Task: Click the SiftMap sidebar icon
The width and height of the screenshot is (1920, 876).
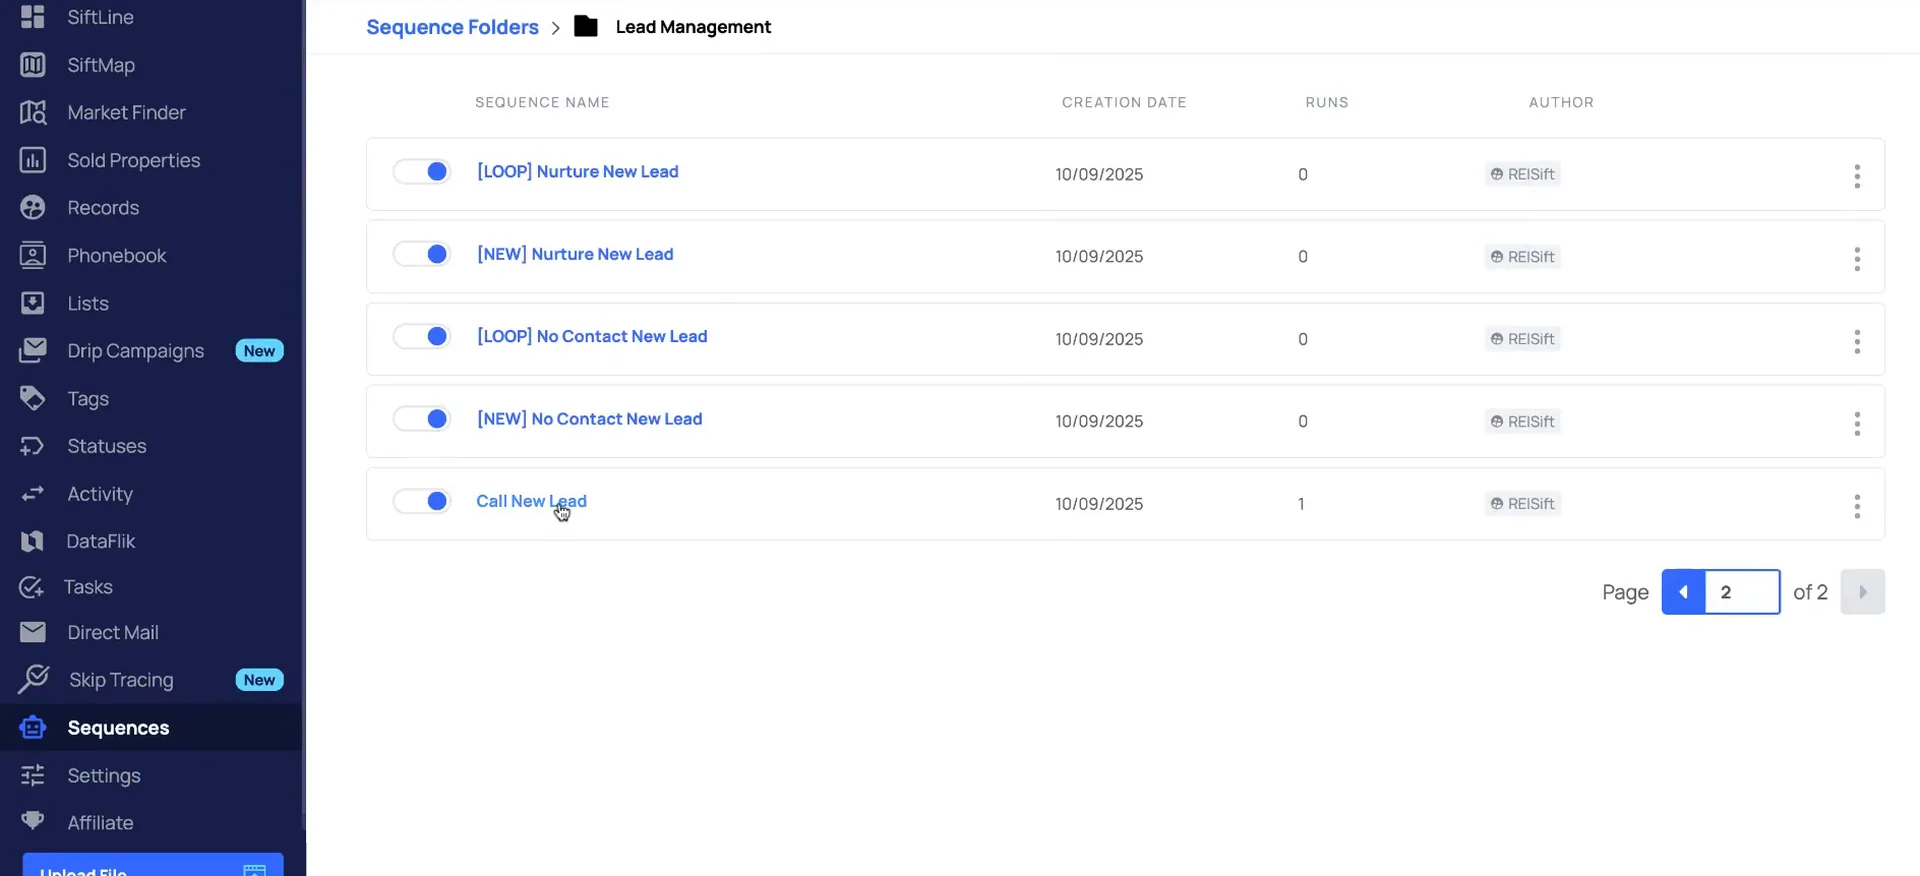Action: [32, 65]
